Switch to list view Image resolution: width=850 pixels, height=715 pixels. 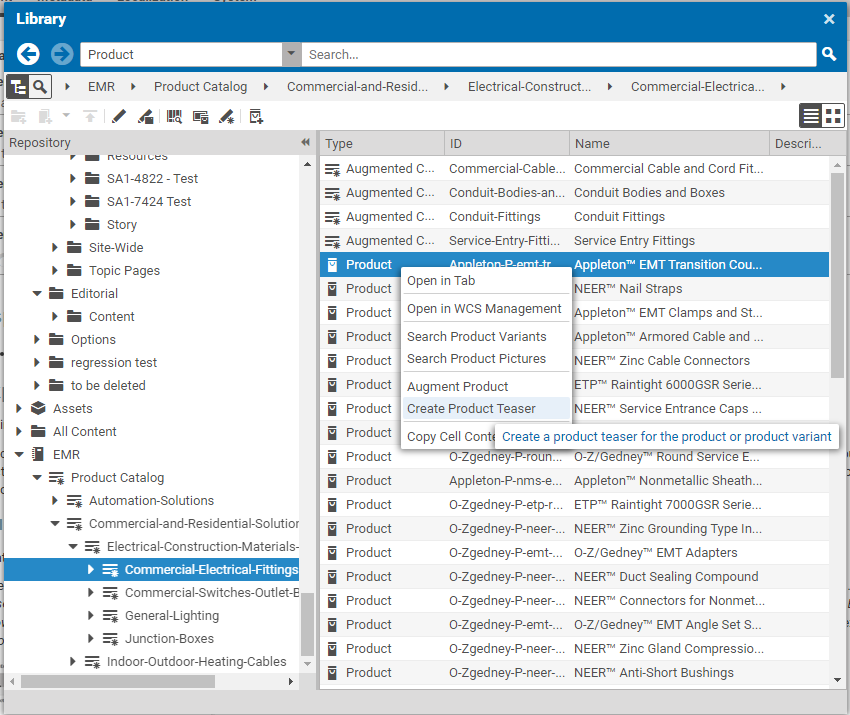click(811, 115)
